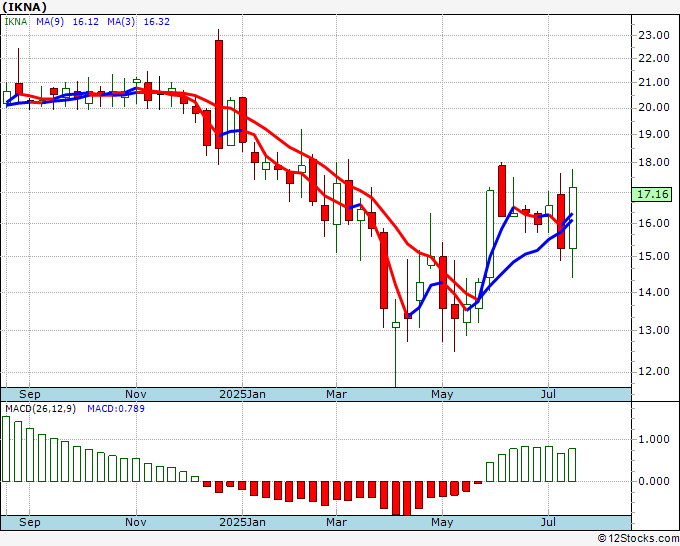680x546 pixels.
Task: Click the MACD:0.789 value label
Action: pyautogui.click(x=116, y=409)
